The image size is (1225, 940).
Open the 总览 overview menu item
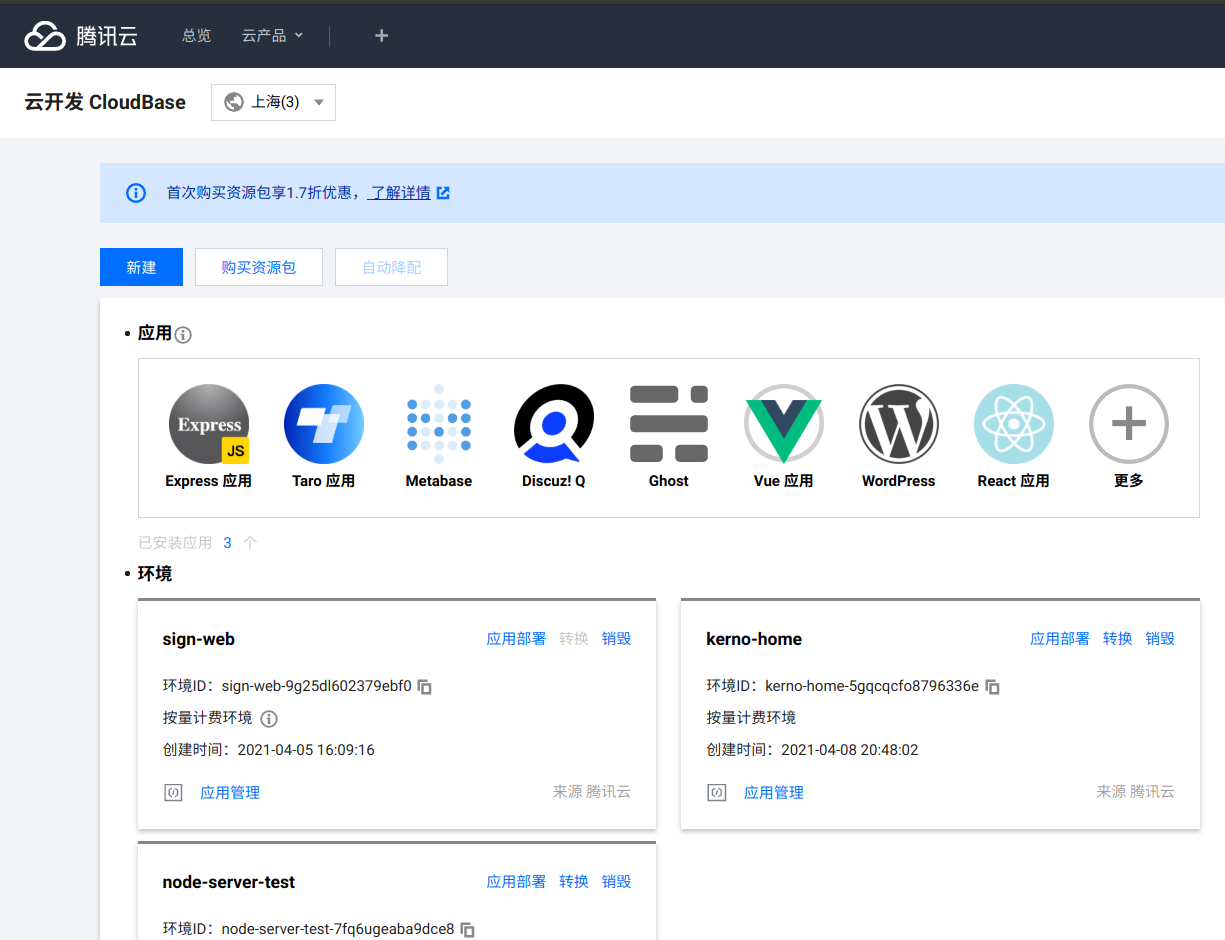pos(197,35)
